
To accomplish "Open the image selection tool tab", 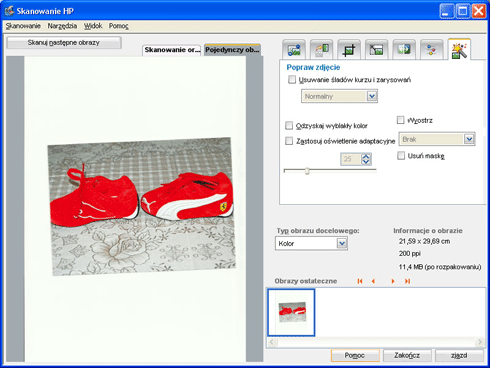I will (x=294, y=50).
